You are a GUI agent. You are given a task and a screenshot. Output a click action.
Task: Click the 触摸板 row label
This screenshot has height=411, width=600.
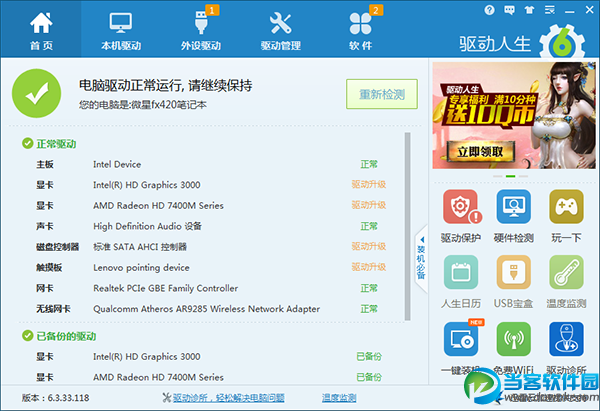coord(49,267)
